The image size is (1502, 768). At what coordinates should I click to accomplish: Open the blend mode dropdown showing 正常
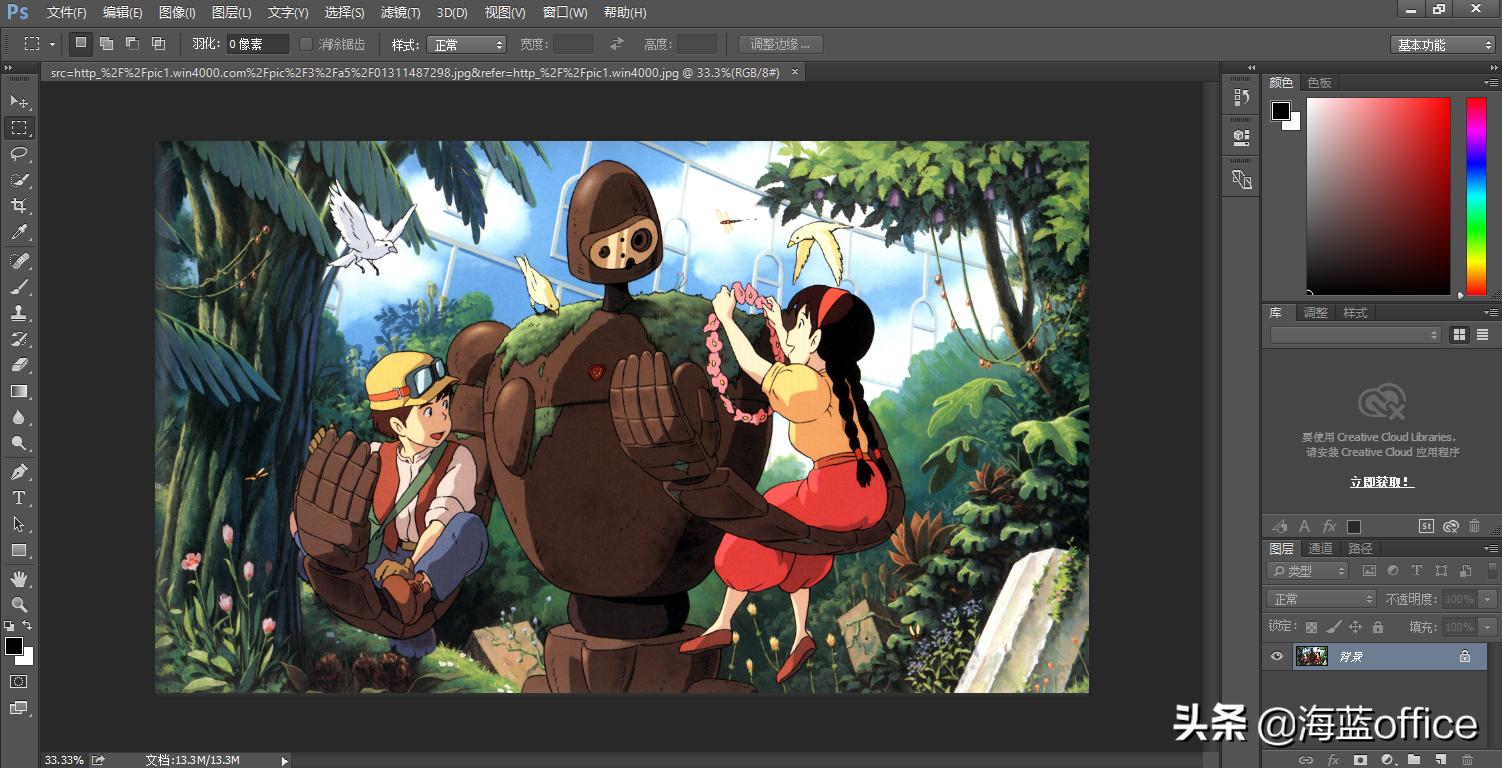click(x=1319, y=598)
